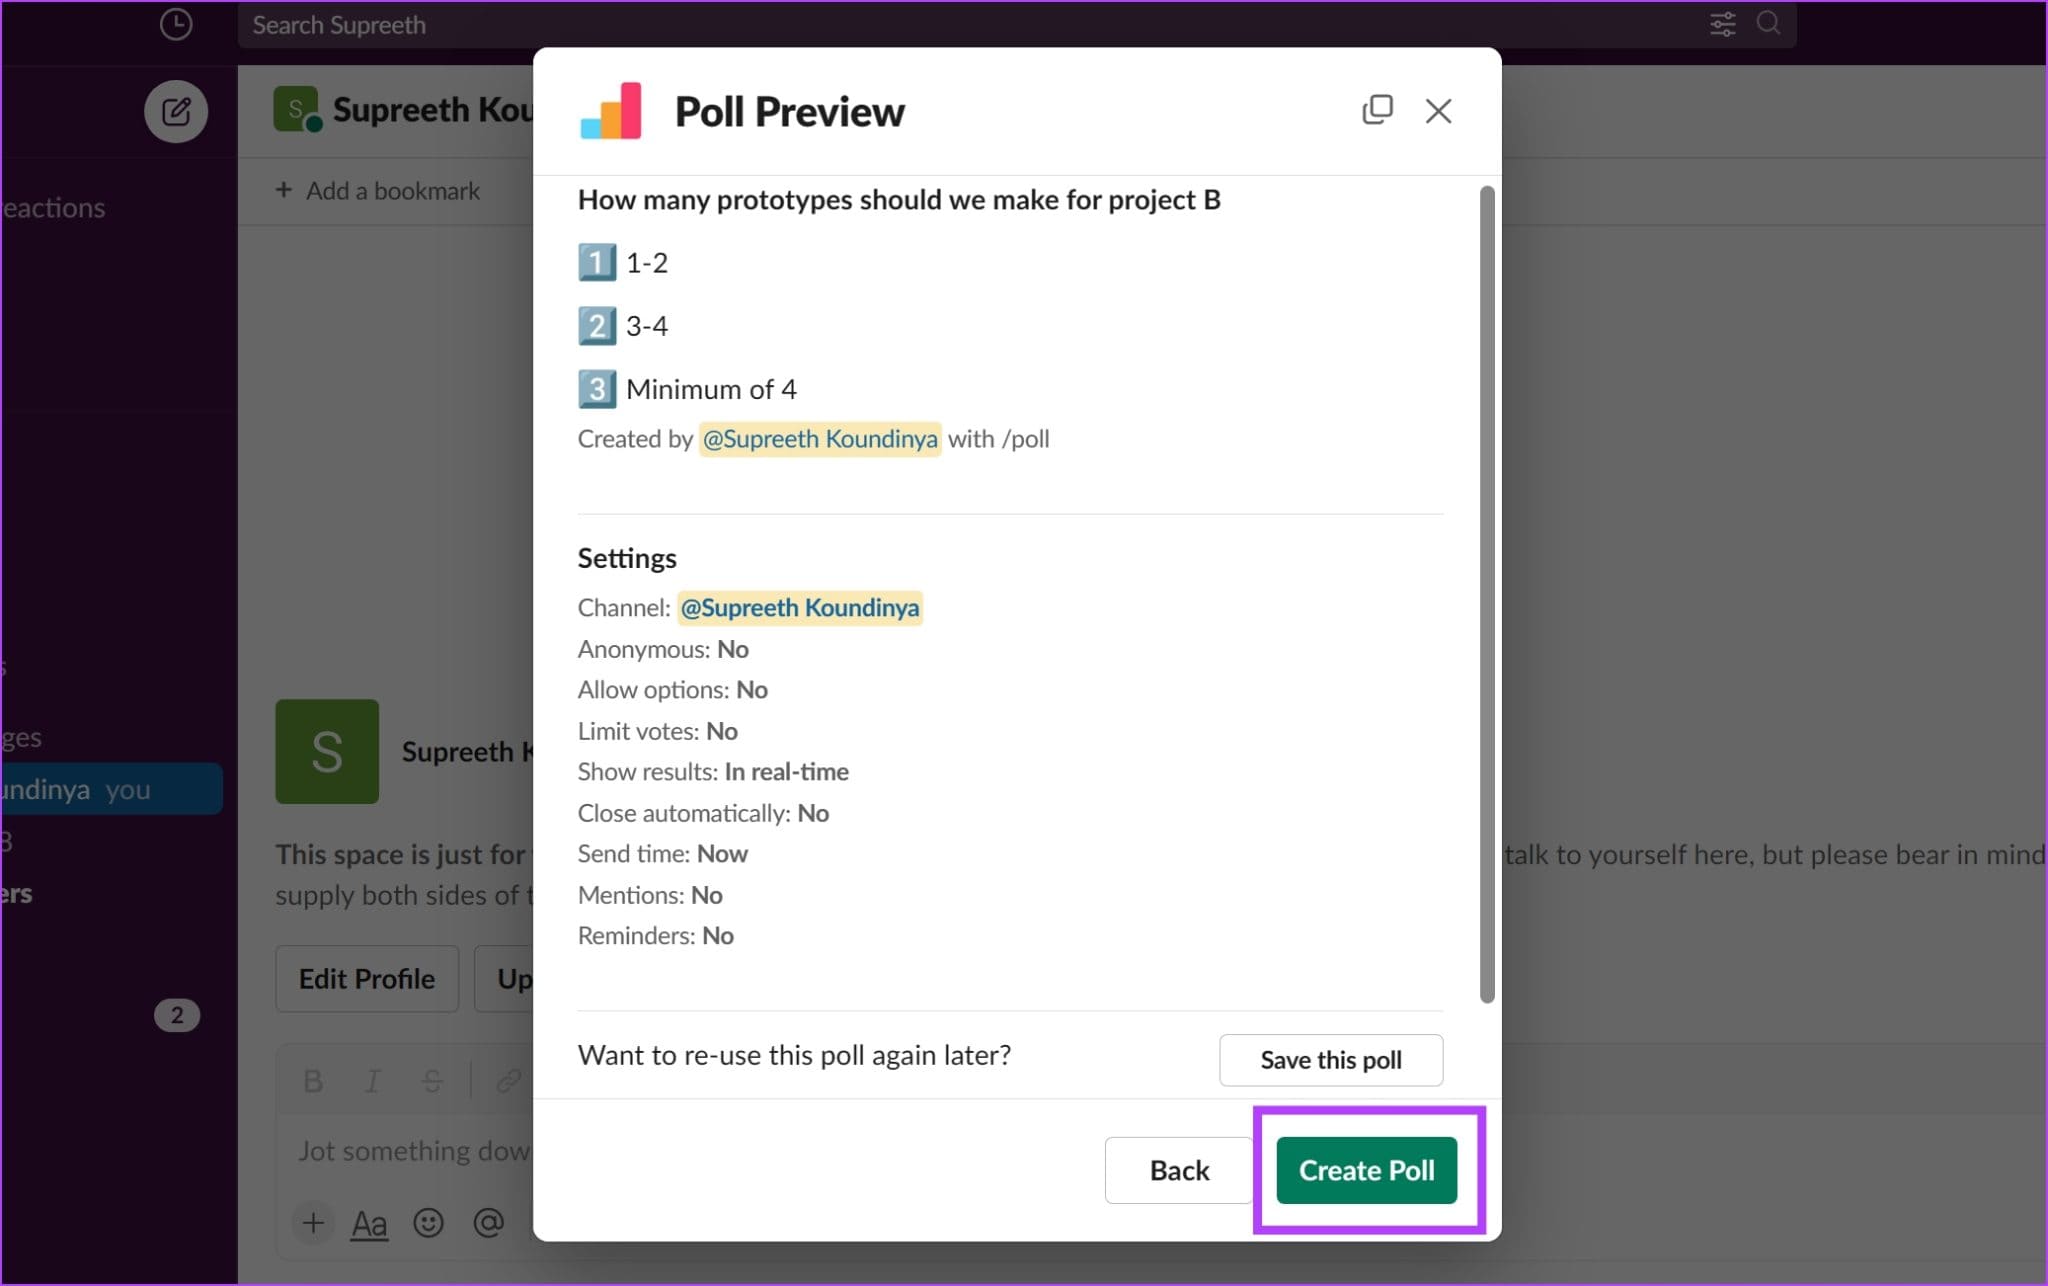Toggle bold formatting in message composer

[313, 1081]
